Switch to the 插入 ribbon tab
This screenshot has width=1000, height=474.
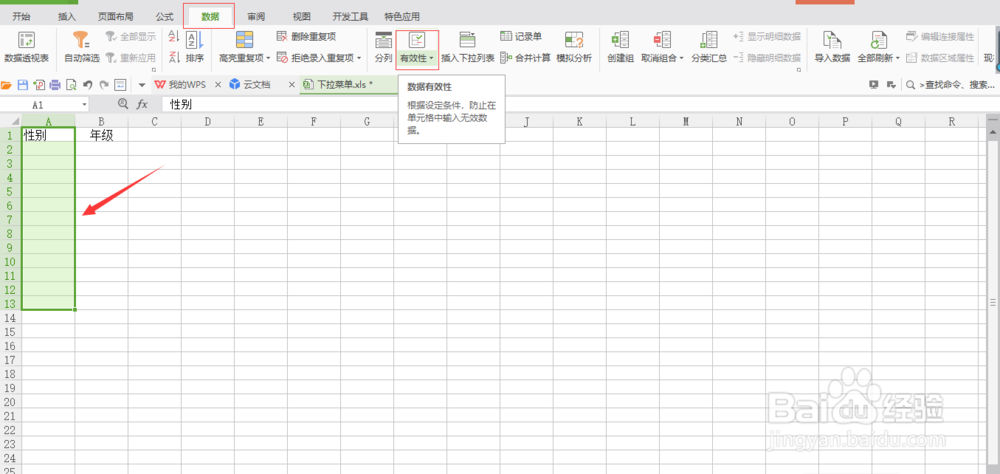coord(67,17)
